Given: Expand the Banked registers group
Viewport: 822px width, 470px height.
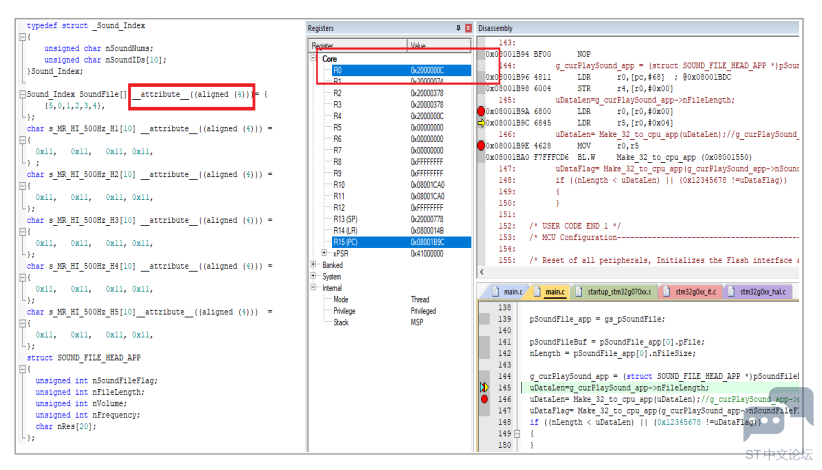Looking at the screenshot, I should (313, 265).
